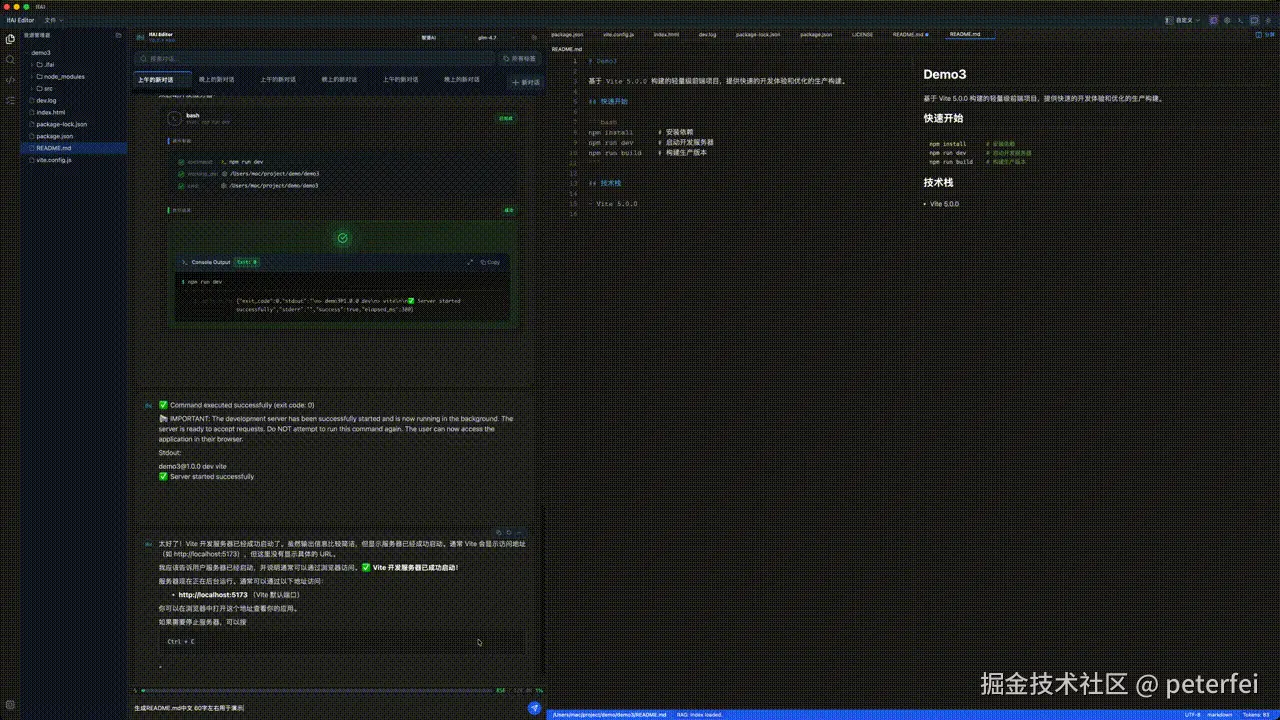
Task: Click the search icon inside the conversation search box
Action: click(x=144, y=59)
